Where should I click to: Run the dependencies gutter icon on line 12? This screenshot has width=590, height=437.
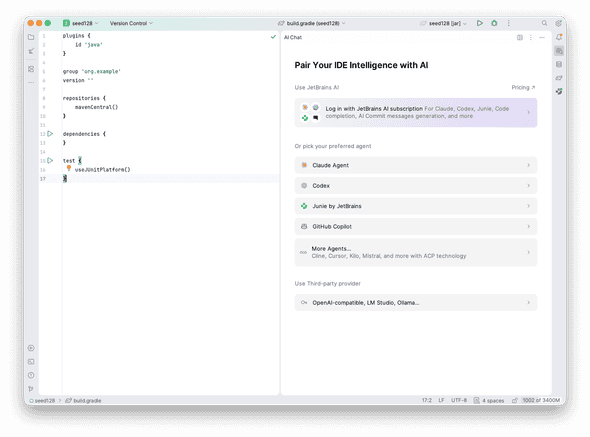(x=50, y=134)
